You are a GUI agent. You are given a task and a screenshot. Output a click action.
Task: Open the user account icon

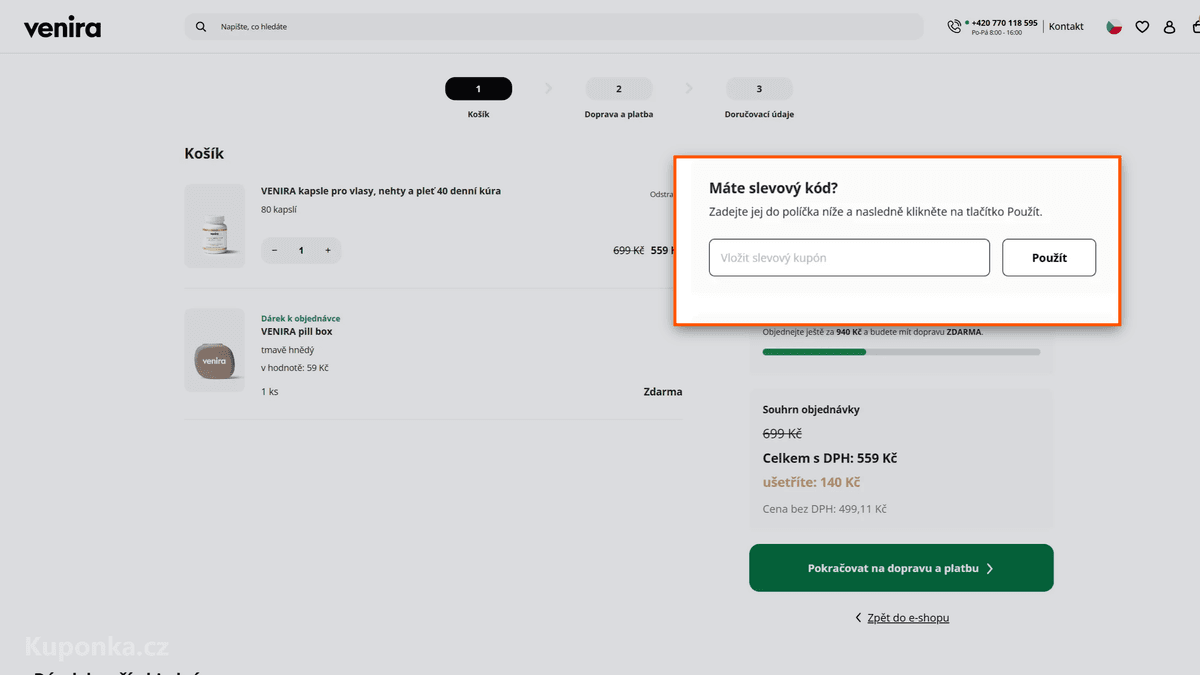[1169, 27]
